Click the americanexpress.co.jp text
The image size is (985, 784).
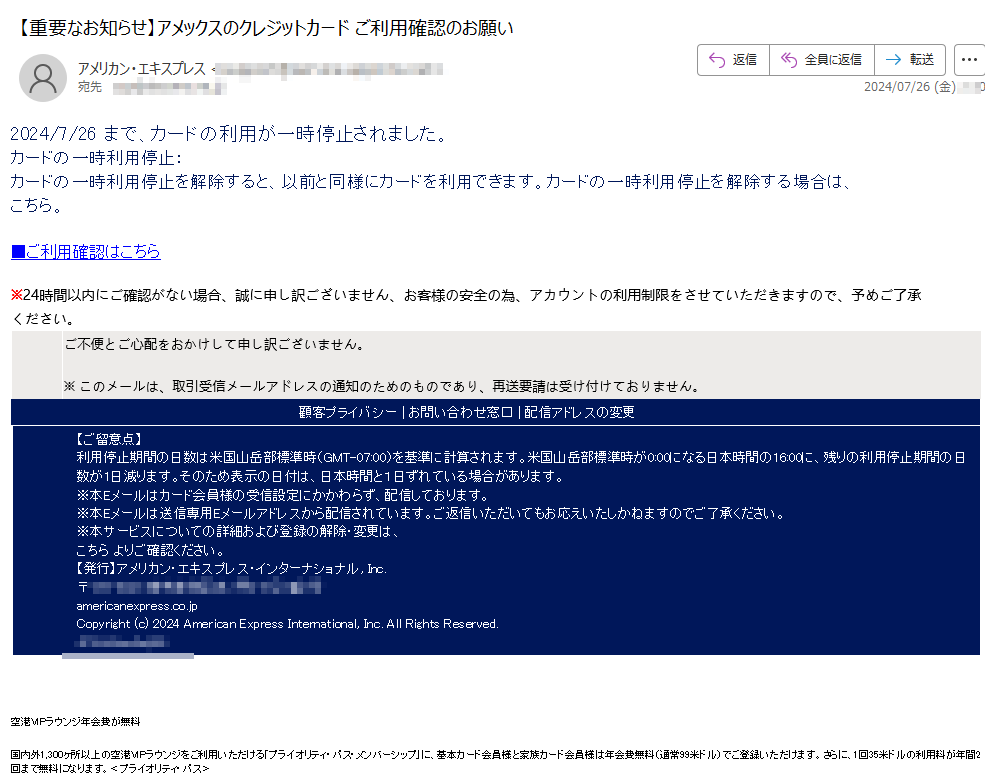click(x=137, y=606)
